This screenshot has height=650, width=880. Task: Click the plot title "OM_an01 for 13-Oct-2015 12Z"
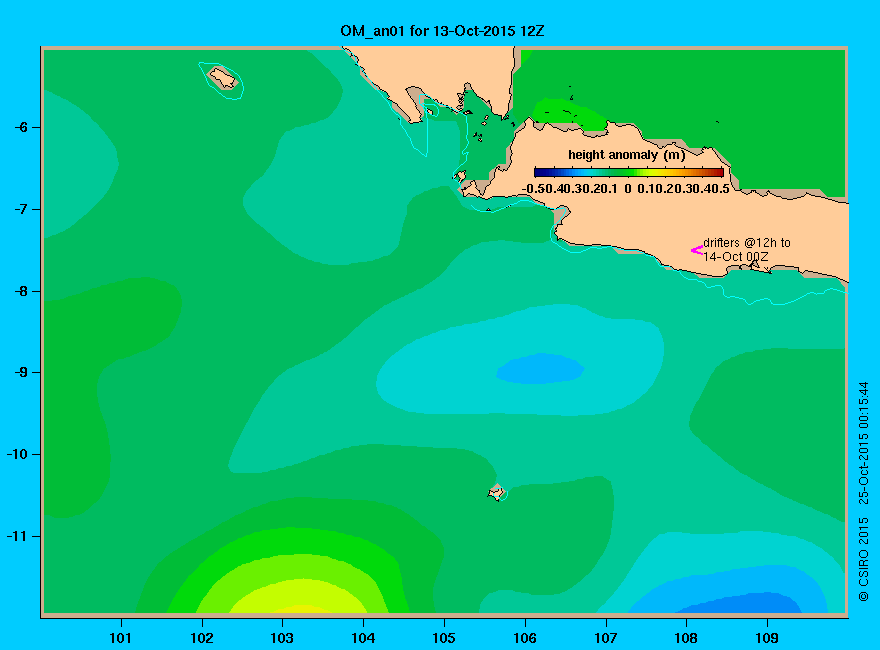442,31
